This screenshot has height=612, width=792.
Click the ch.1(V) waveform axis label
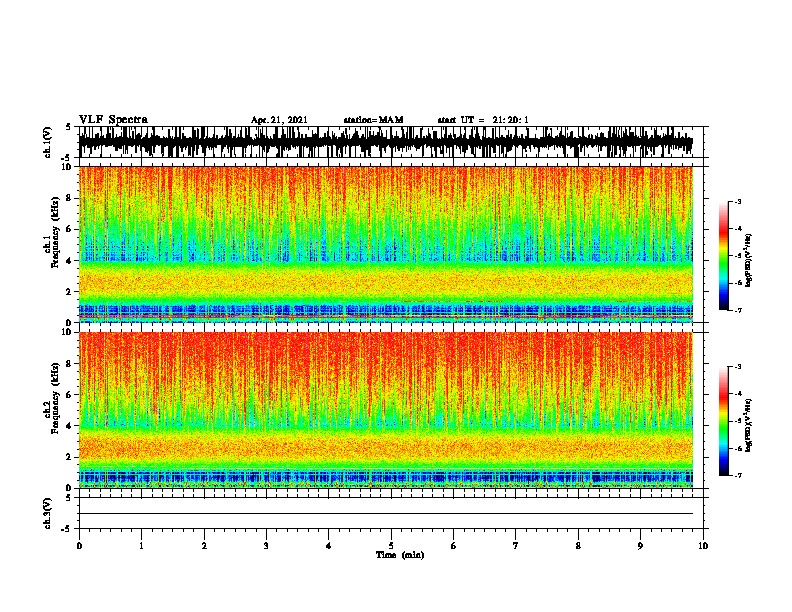[48, 142]
